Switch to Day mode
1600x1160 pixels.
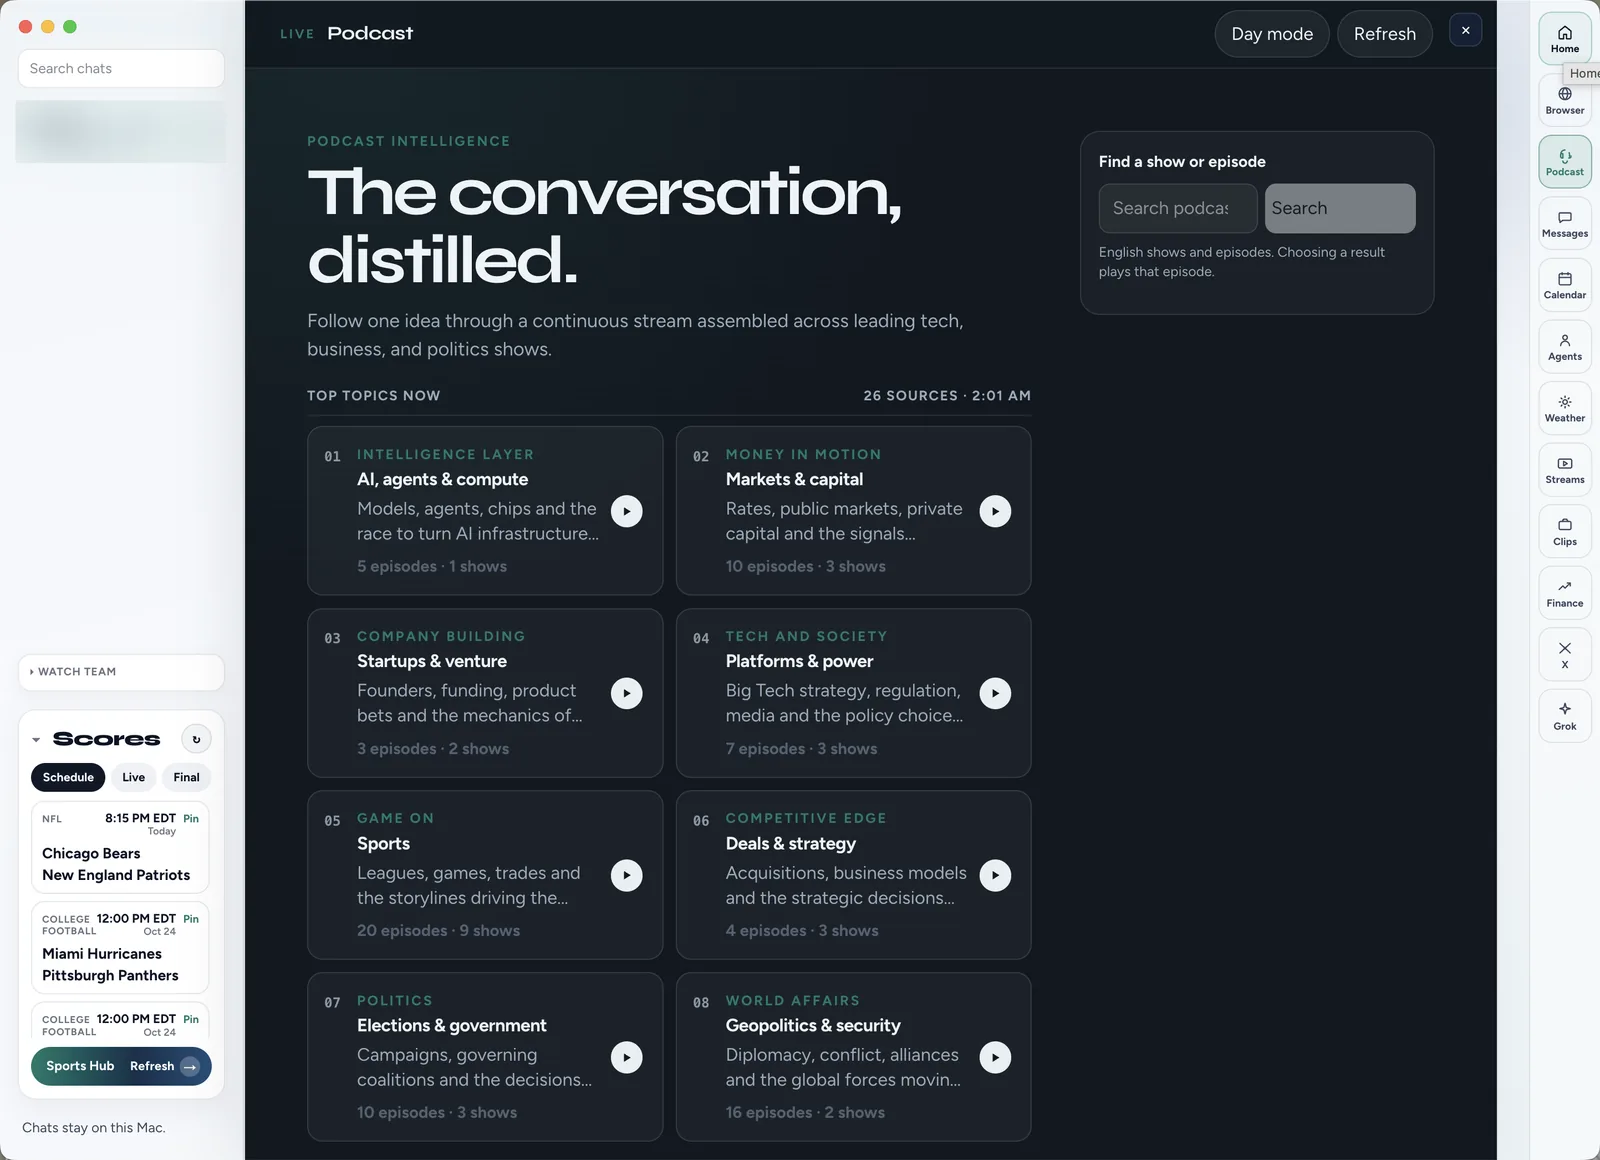coord(1272,34)
